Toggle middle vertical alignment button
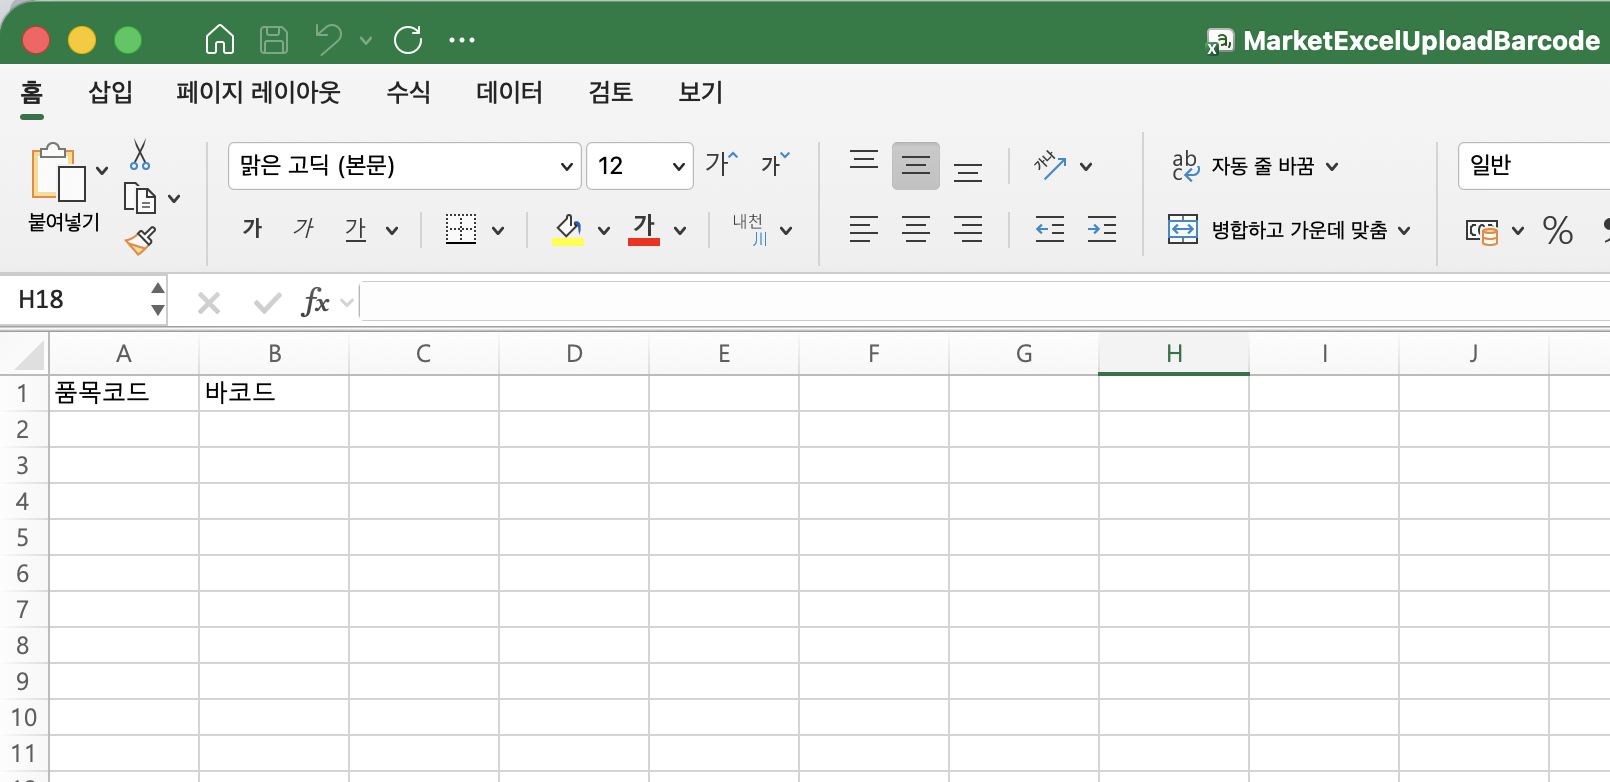Image resolution: width=1610 pixels, height=782 pixels. (915, 166)
